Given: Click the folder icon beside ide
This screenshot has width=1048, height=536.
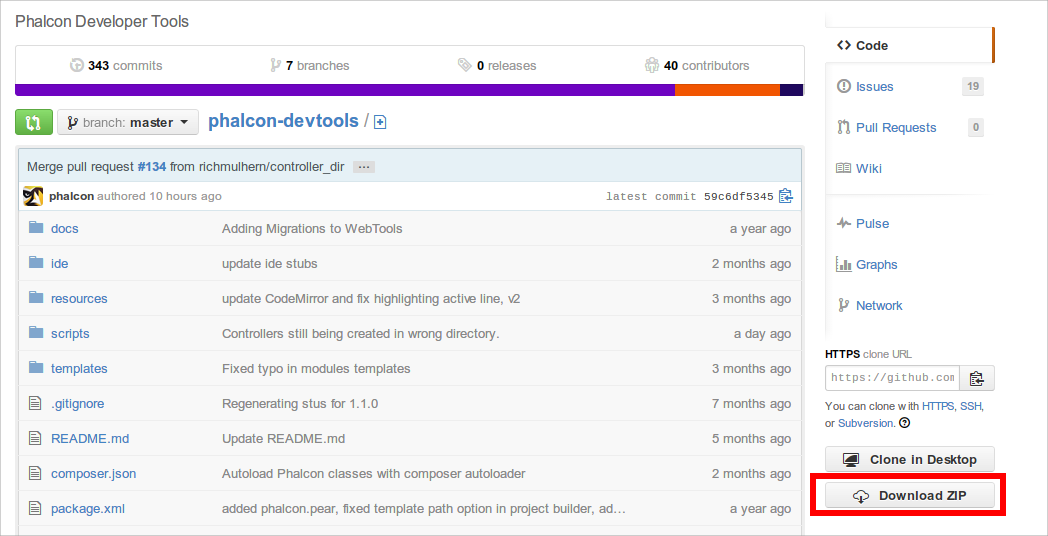Looking at the screenshot, I should pyautogui.click(x=36, y=263).
